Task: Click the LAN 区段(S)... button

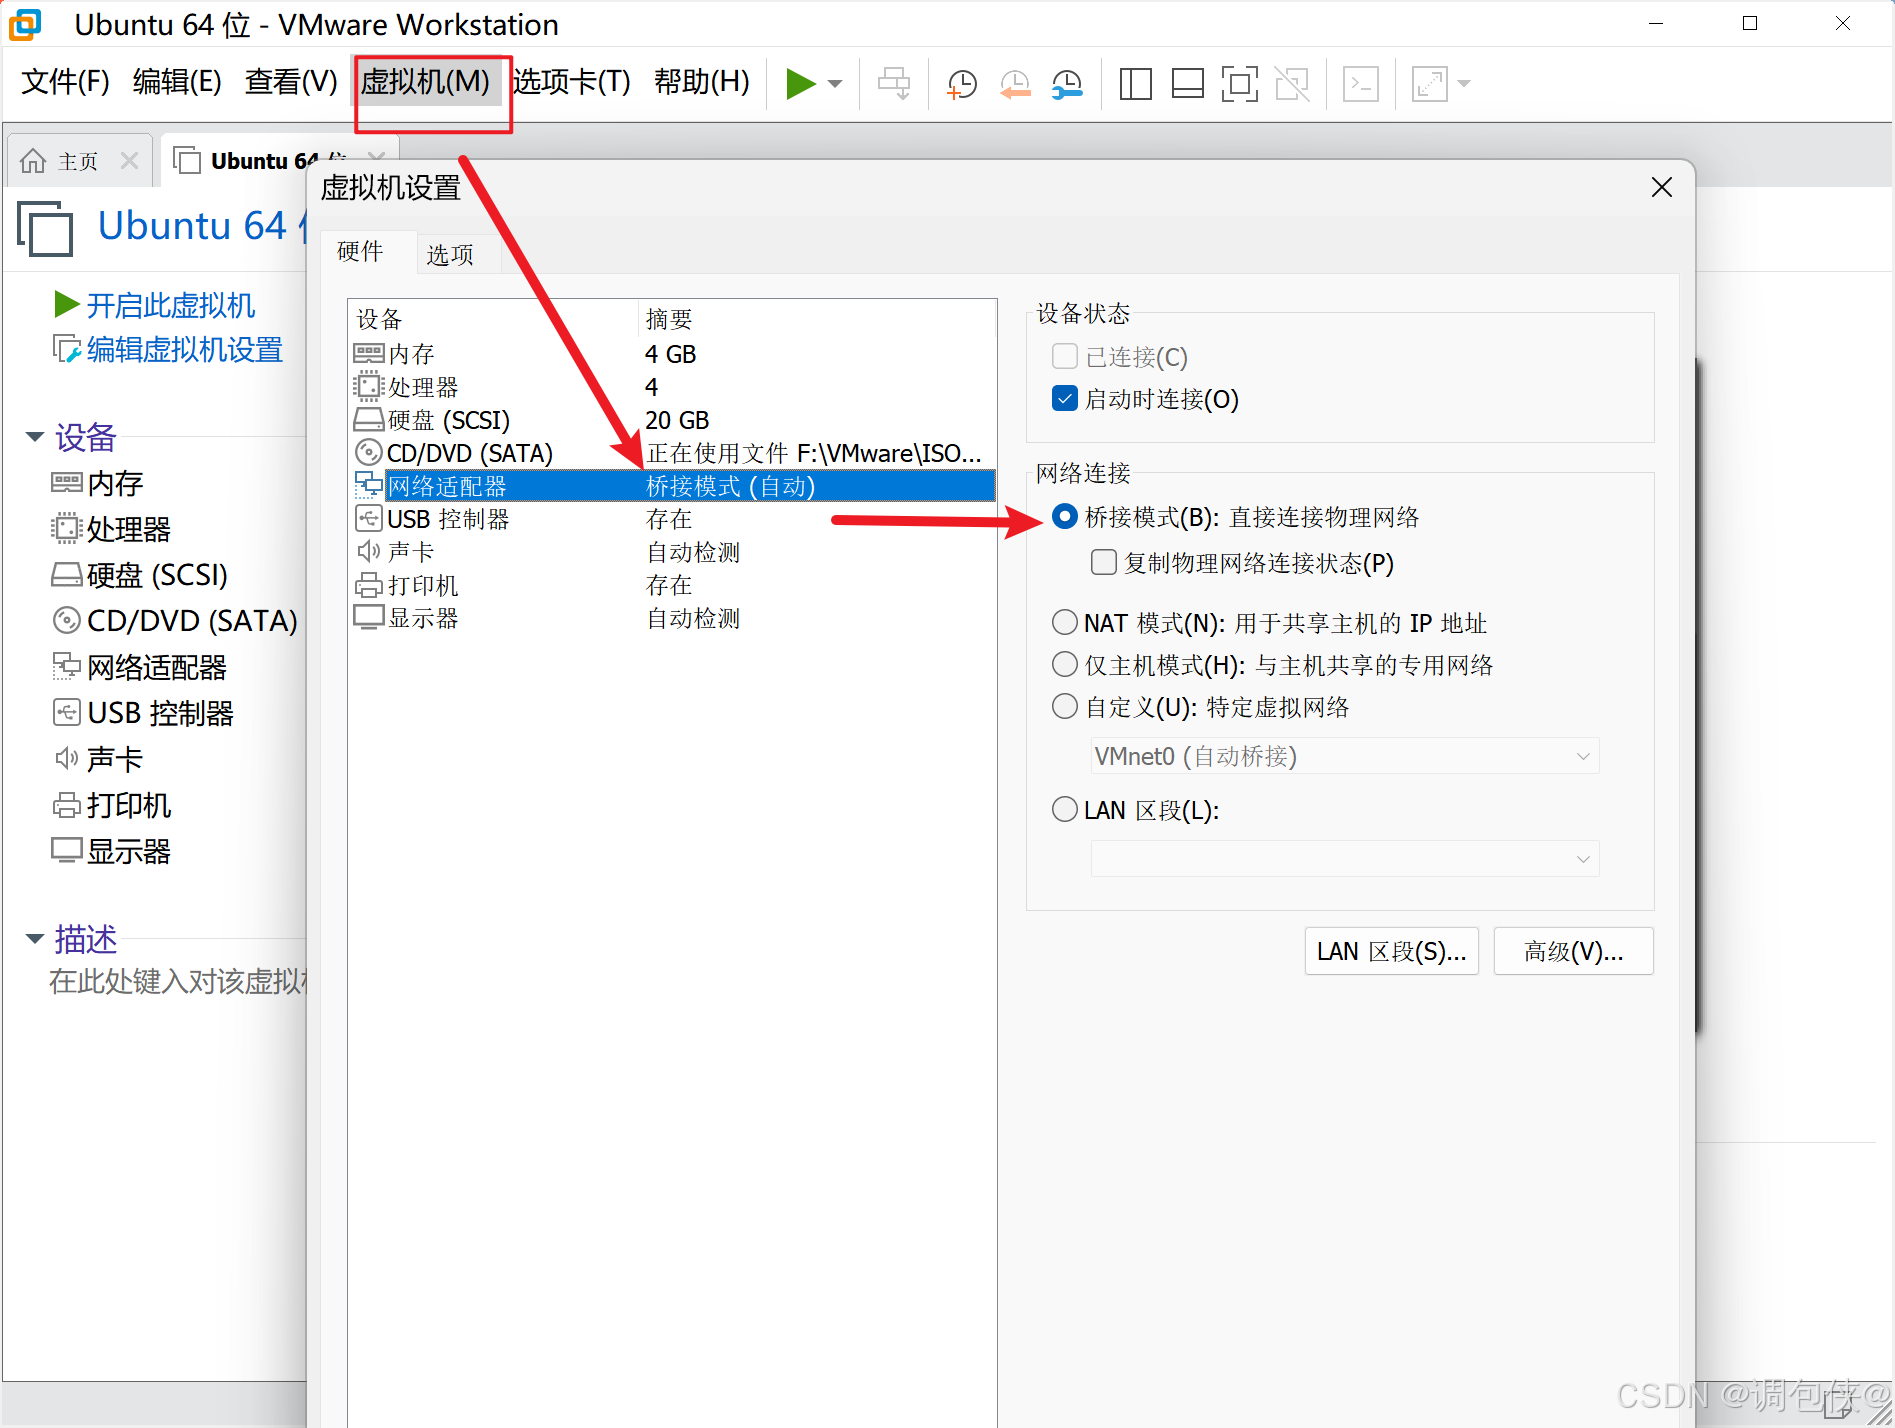Action: pos(1391,951)
